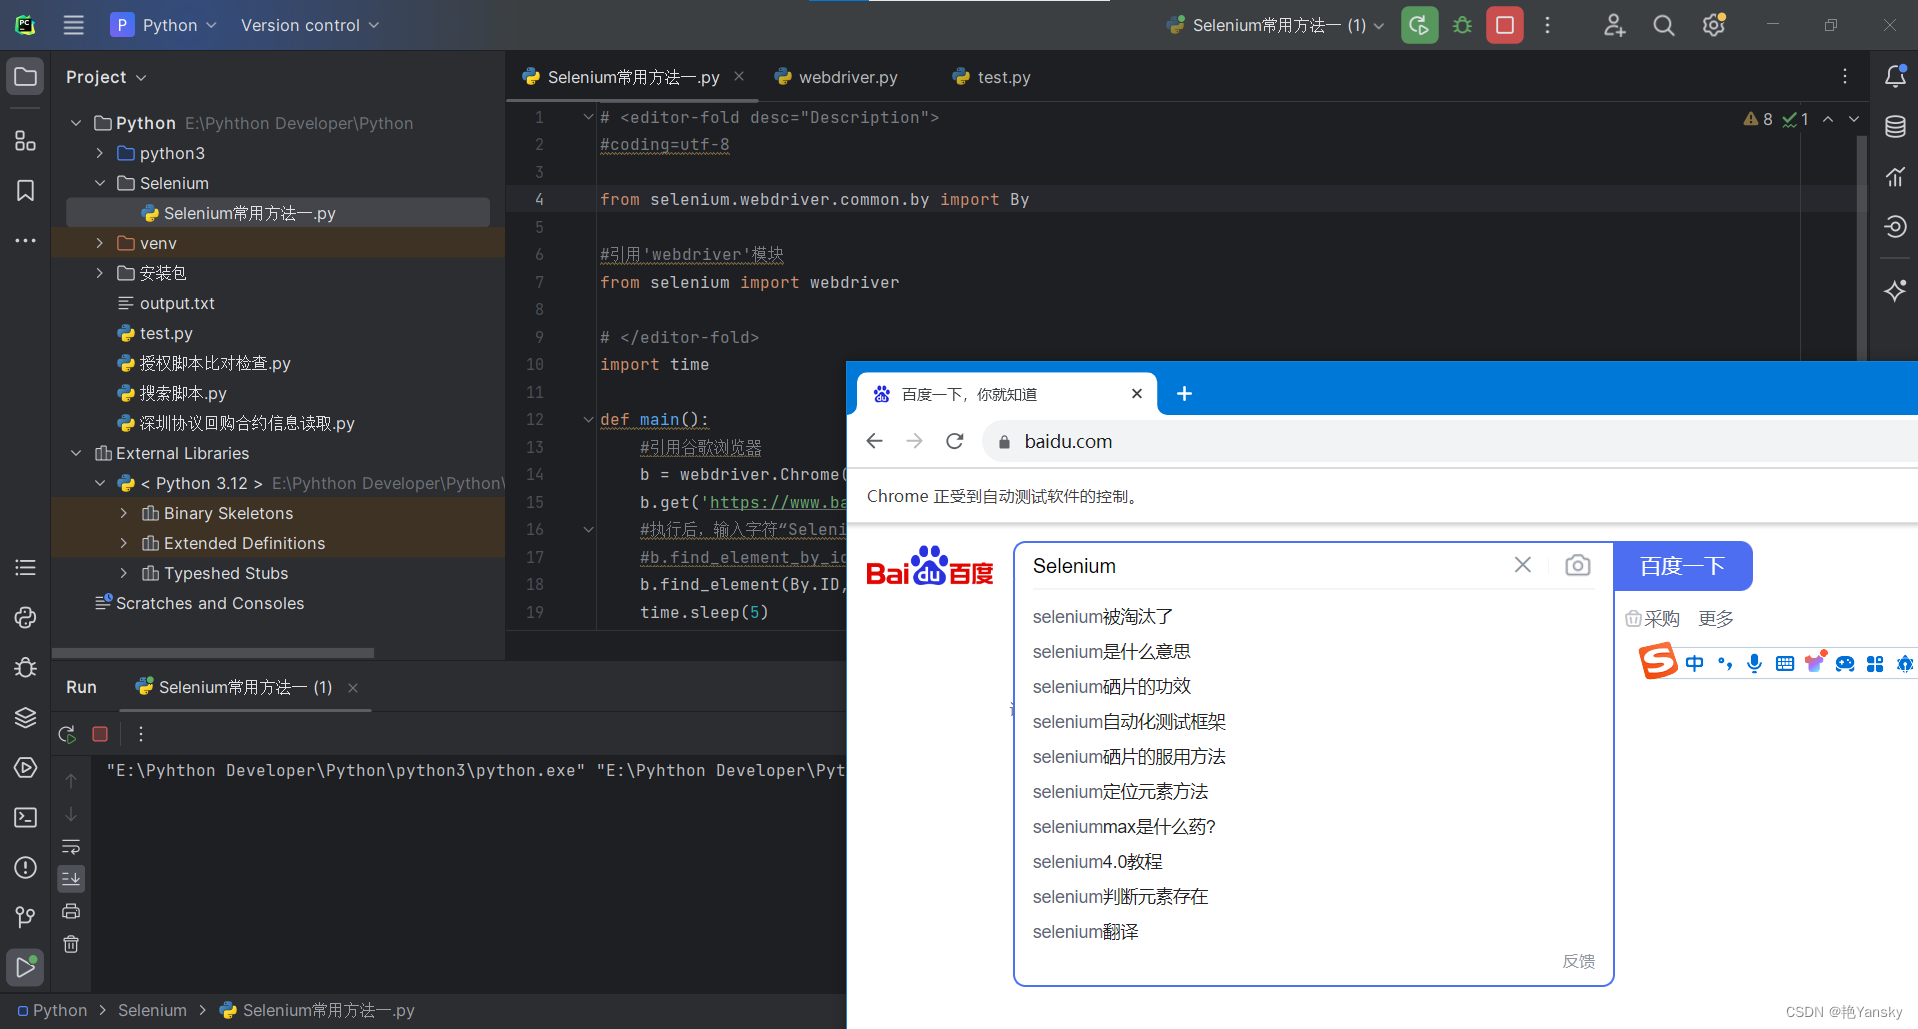
Task: Expand Binary Skeletons node
Action: 123,513
